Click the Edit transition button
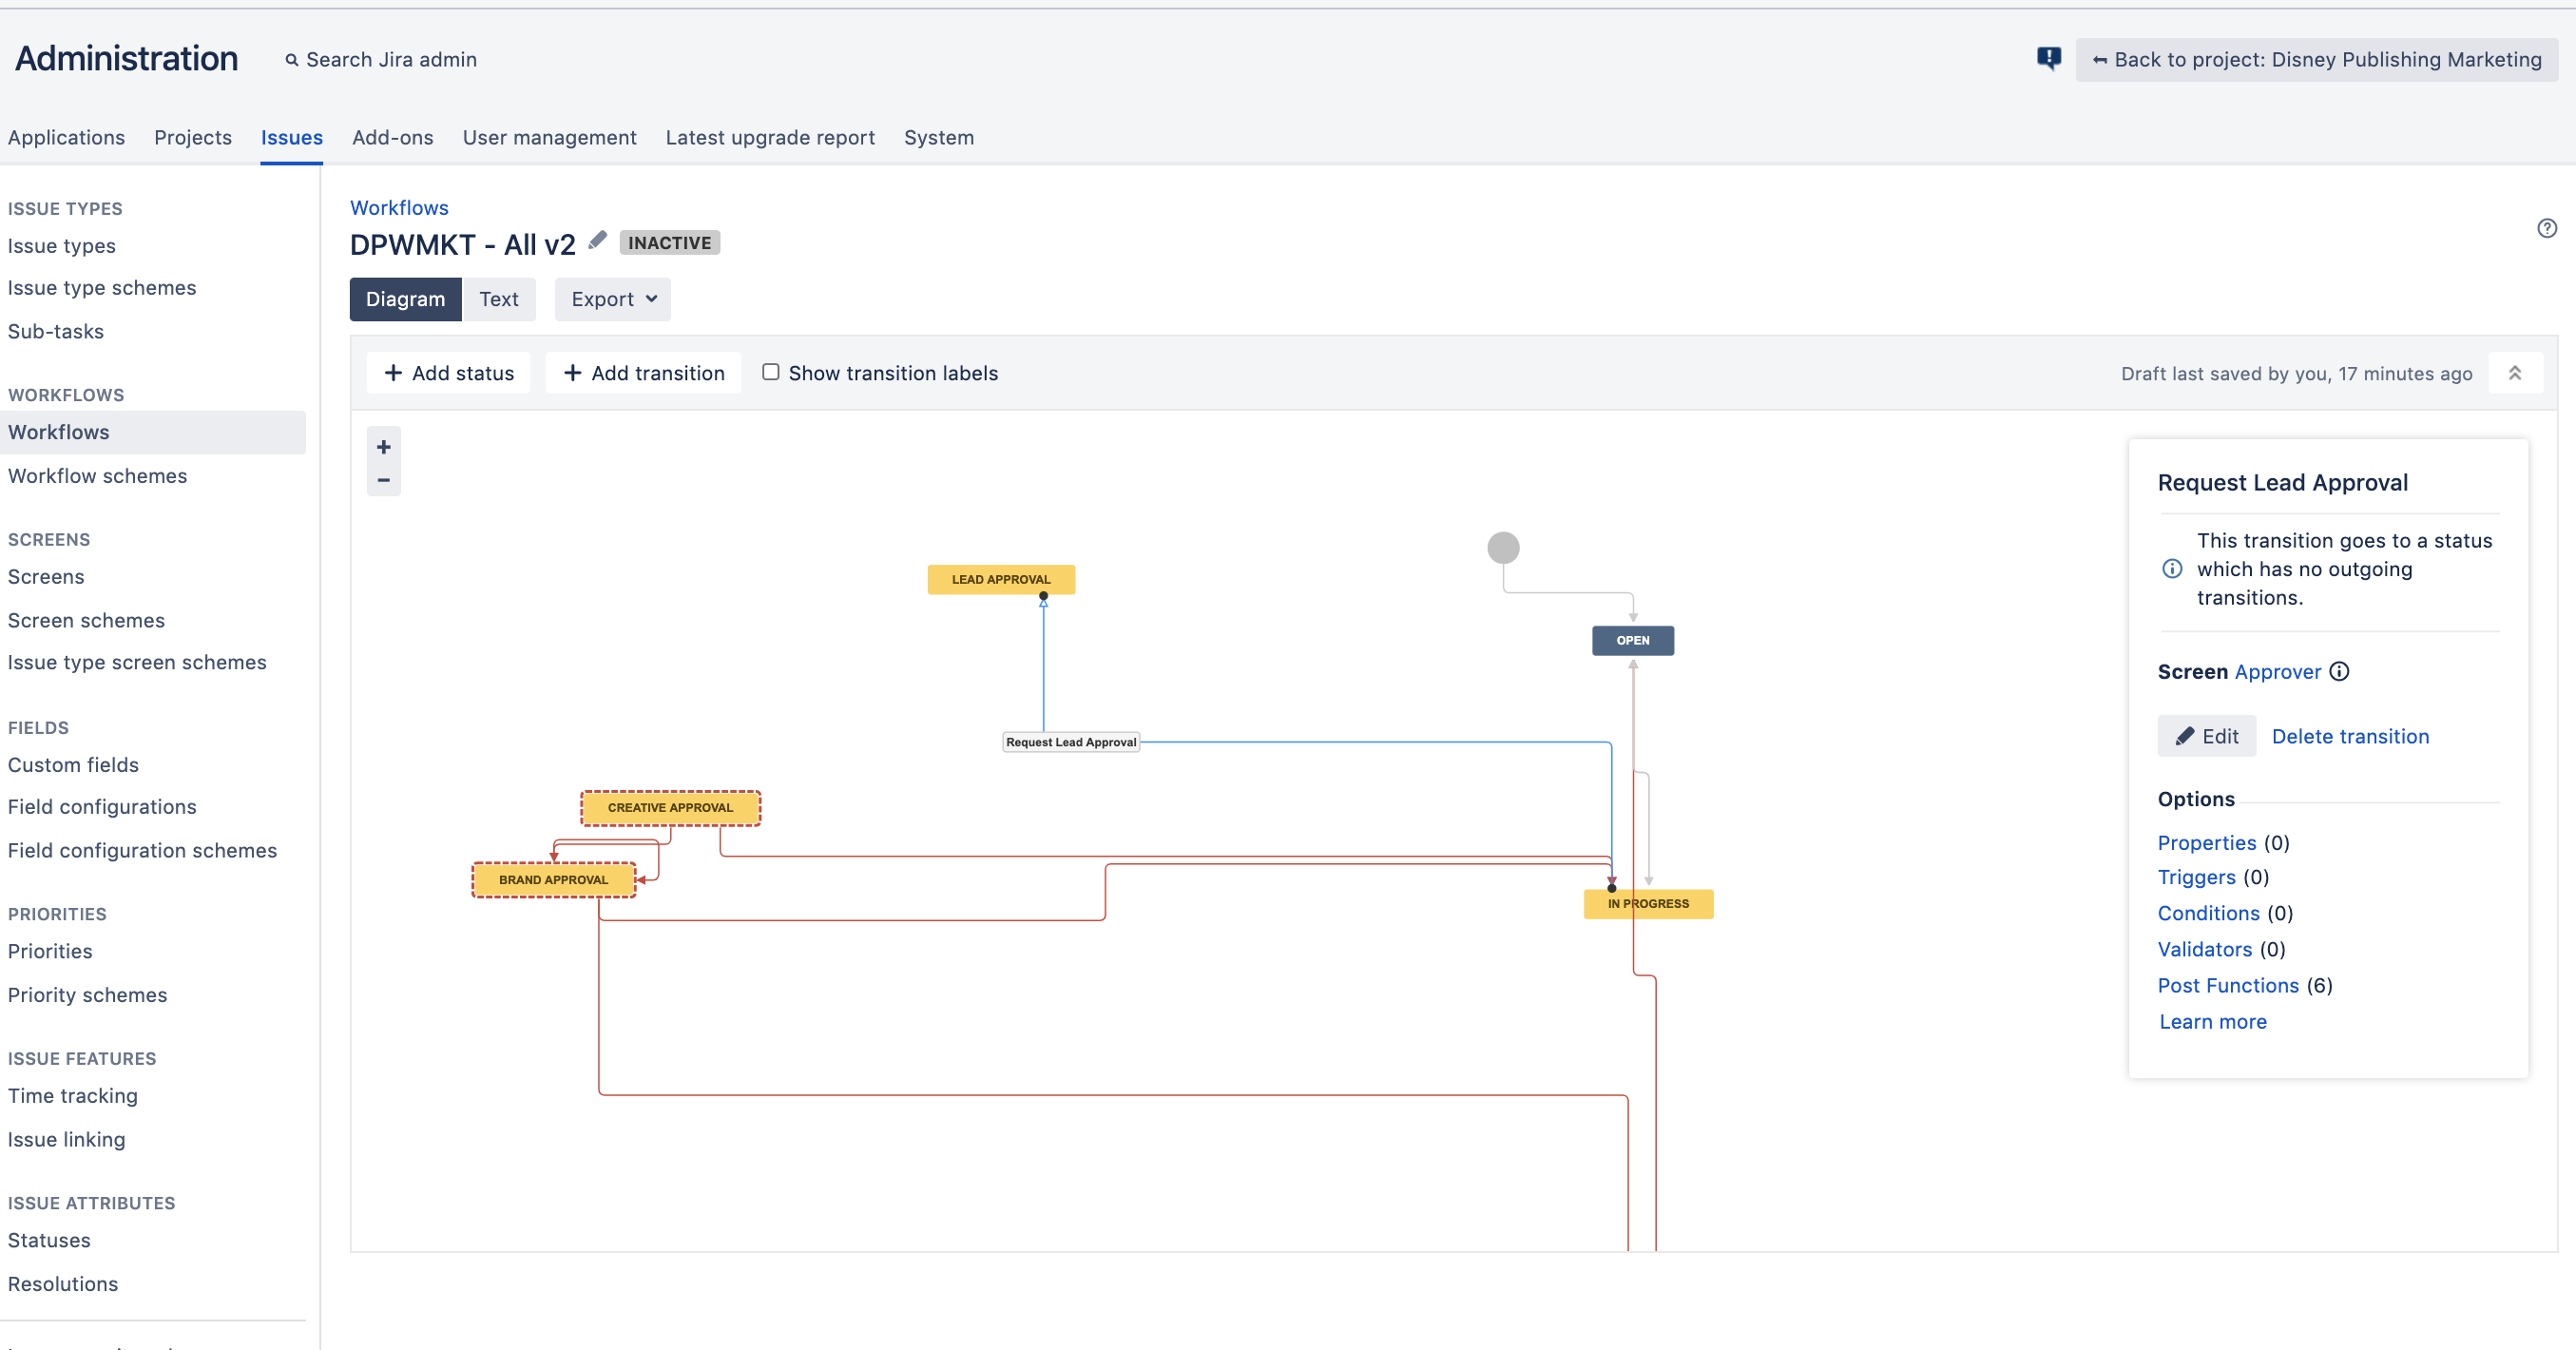 coord(2207,736)
